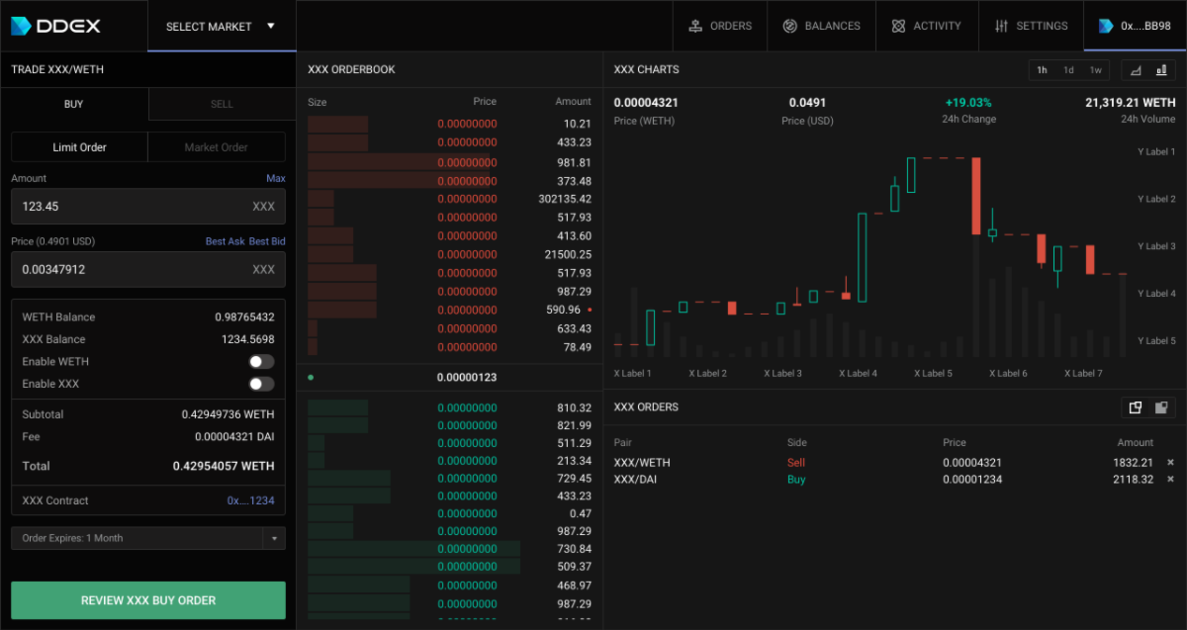Select the bid row with amount 810.32

[x=450, y=407]
